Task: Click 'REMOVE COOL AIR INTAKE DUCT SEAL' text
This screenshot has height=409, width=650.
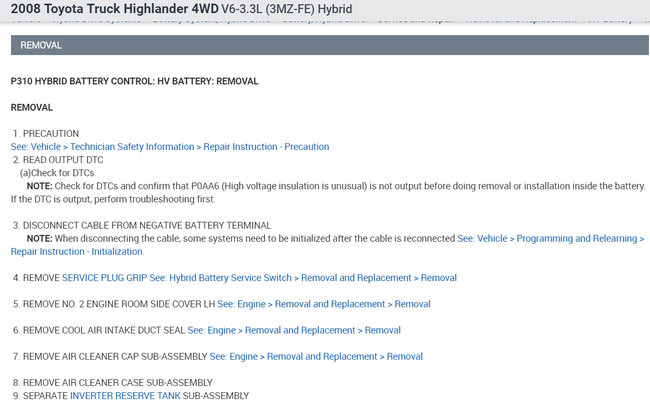Action: pos(104,330)
